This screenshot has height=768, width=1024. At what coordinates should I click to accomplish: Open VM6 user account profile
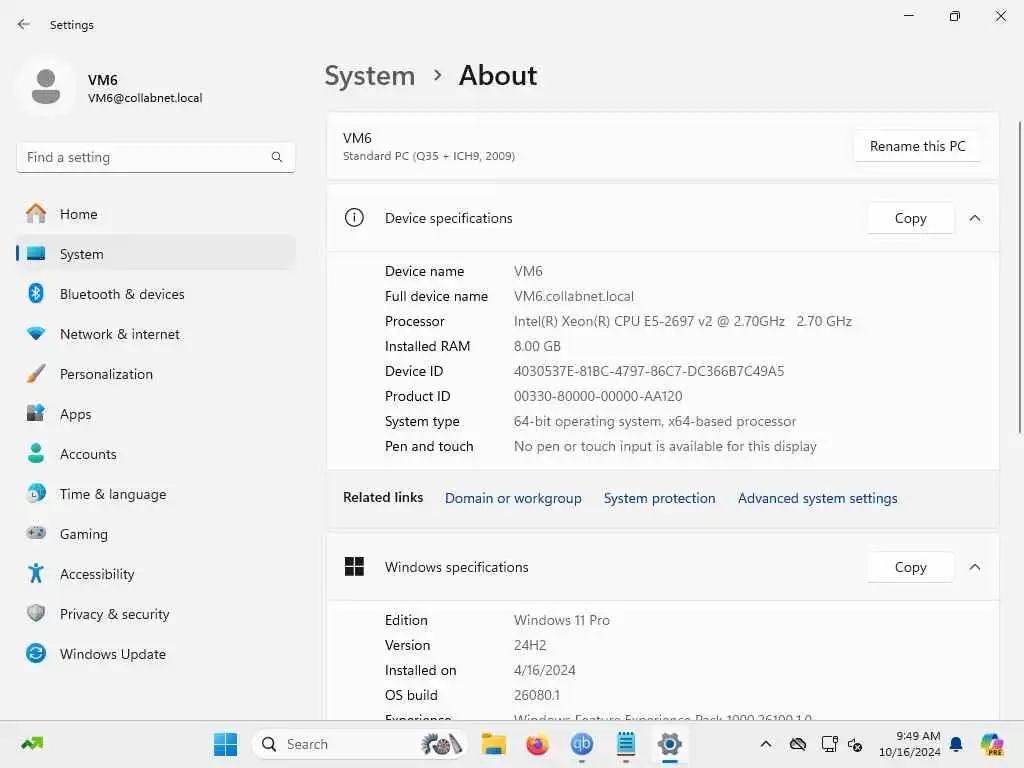pyautogui.click(x=111, y=88)
